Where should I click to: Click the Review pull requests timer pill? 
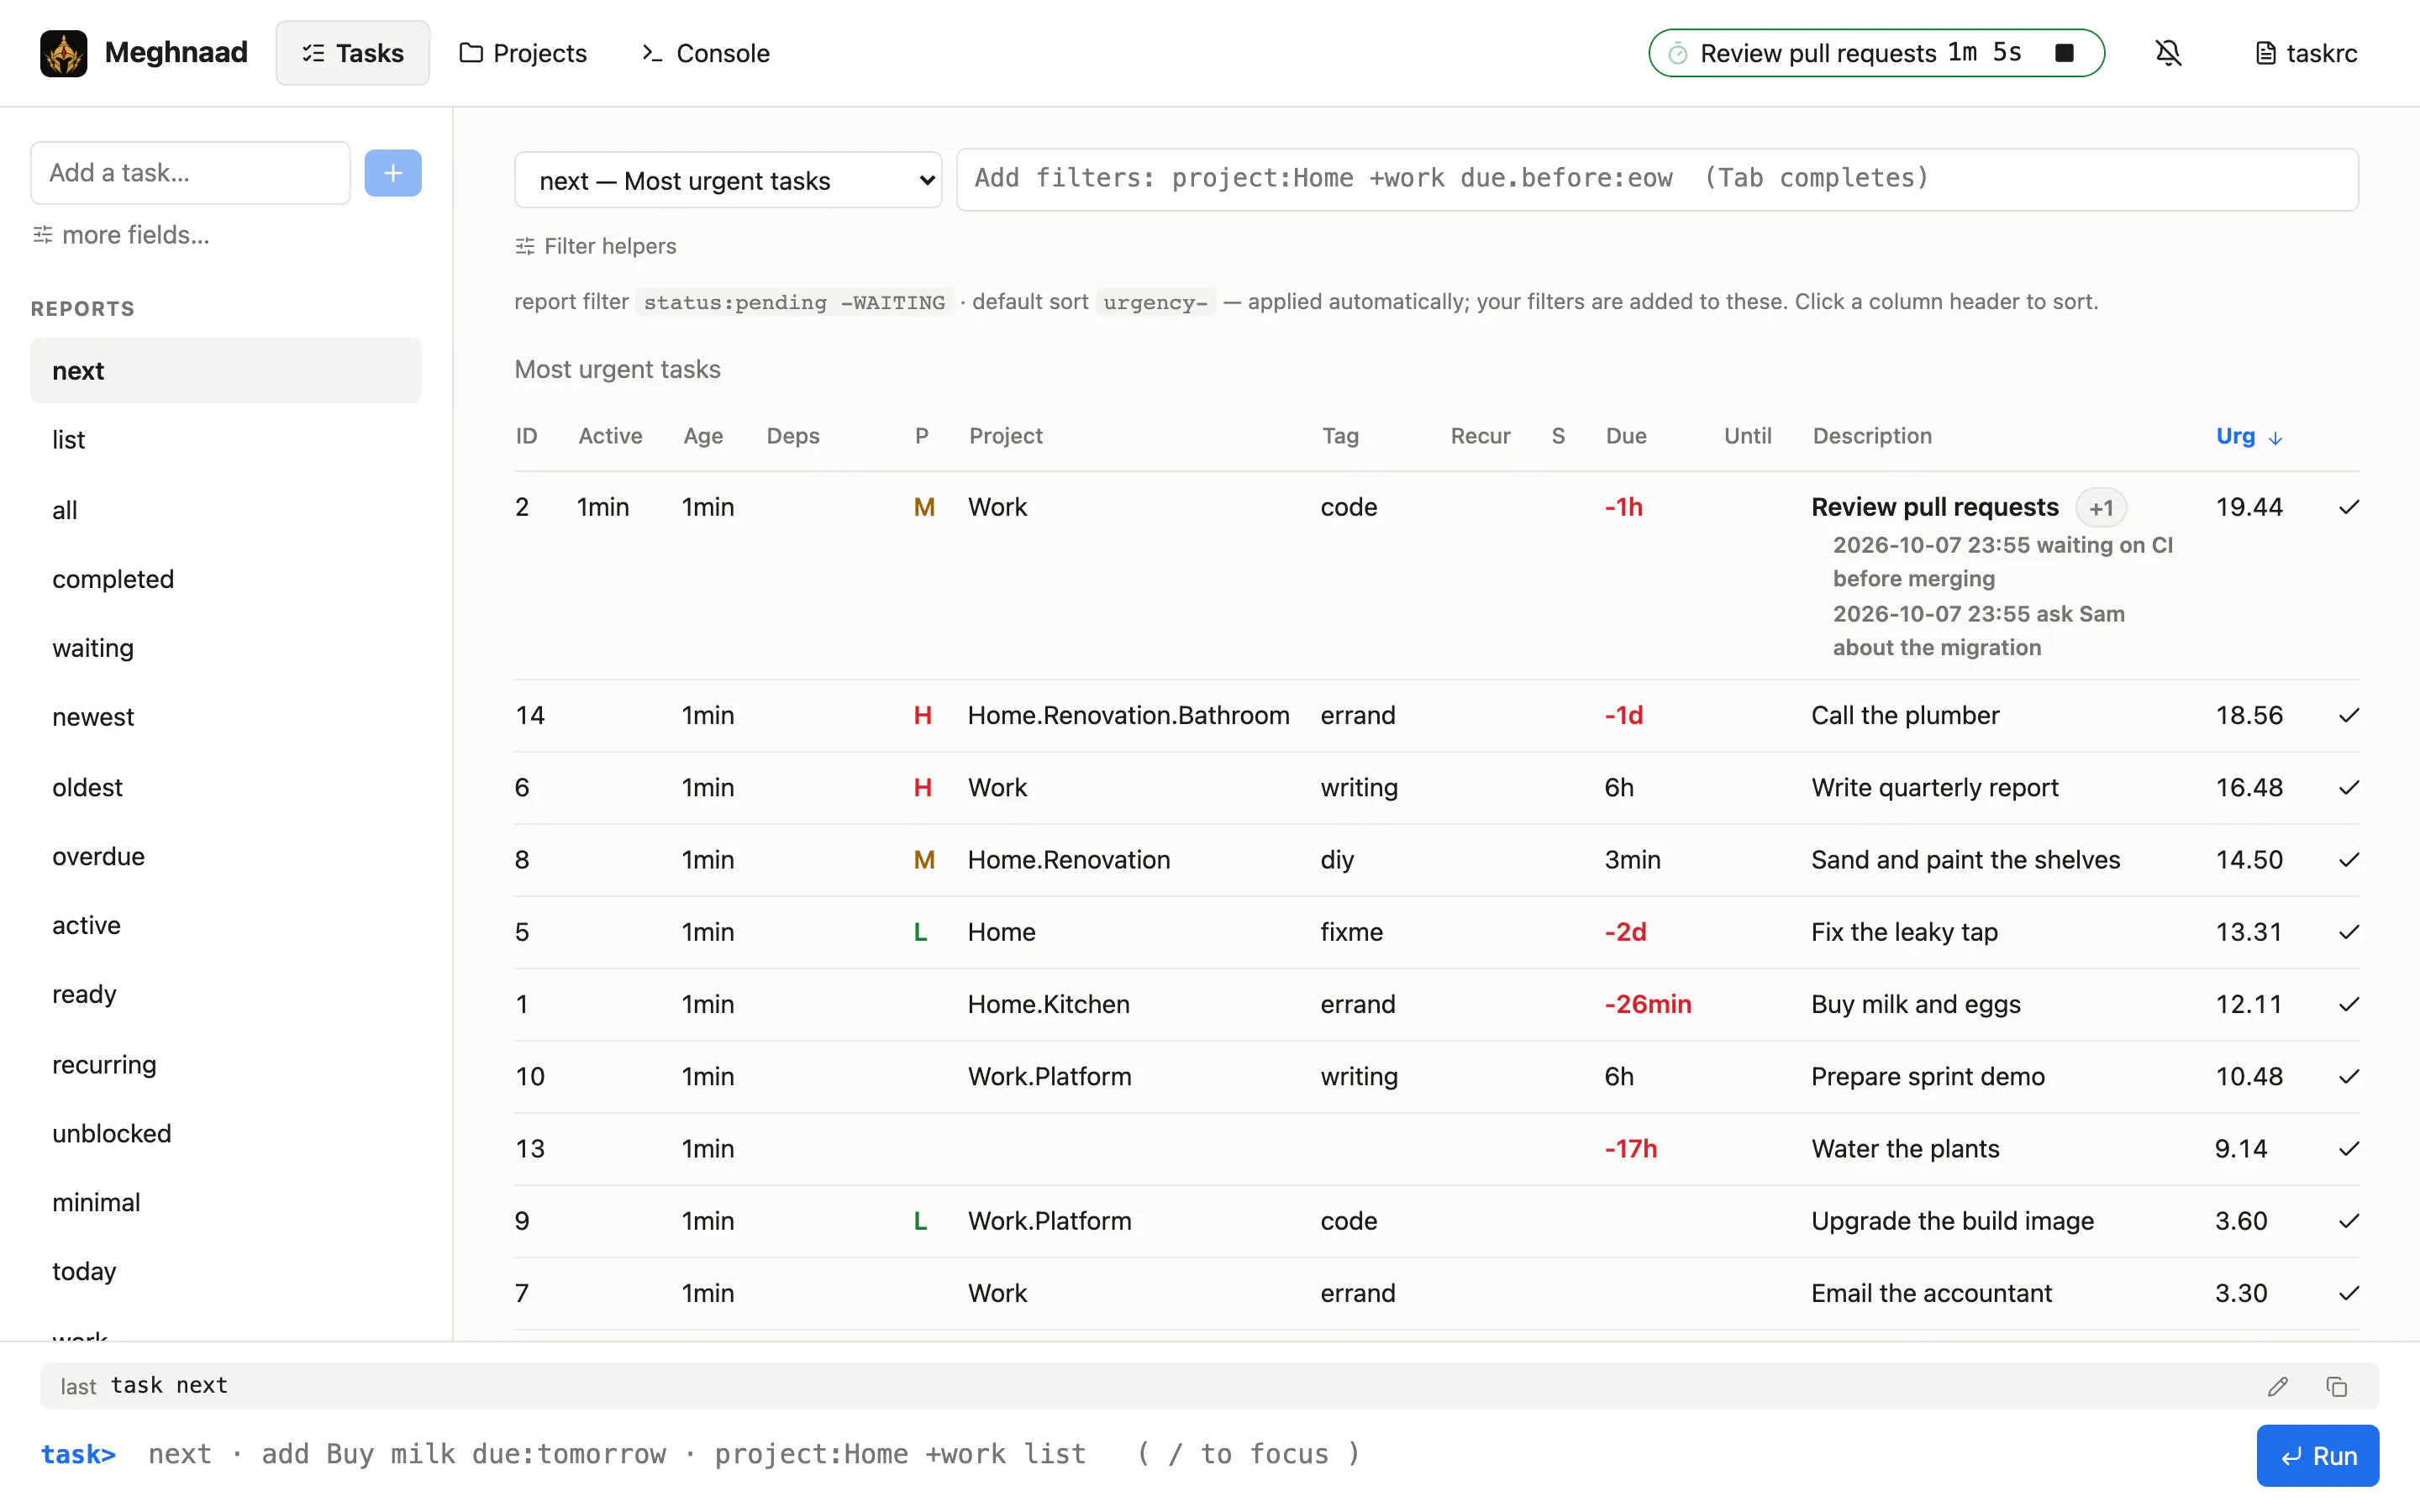tap(1876, 53)
